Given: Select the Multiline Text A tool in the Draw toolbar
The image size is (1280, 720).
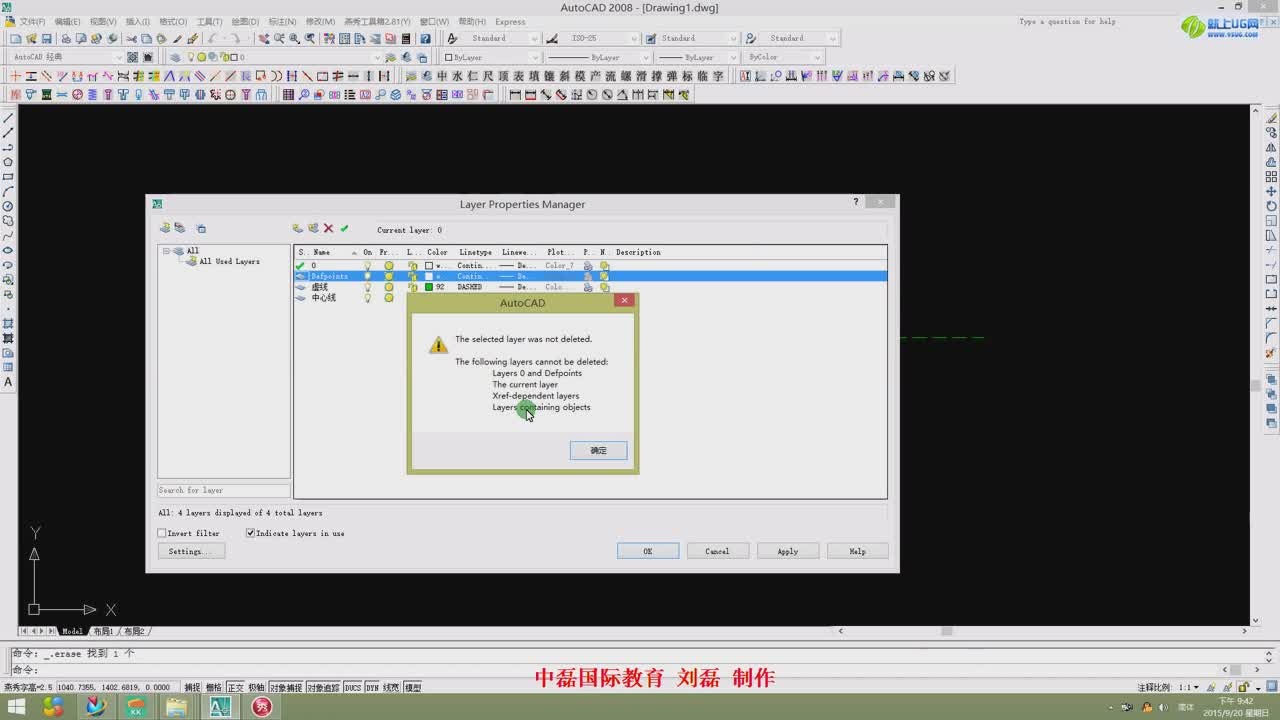Looking at the screenshot, I should tap(9, 382).
